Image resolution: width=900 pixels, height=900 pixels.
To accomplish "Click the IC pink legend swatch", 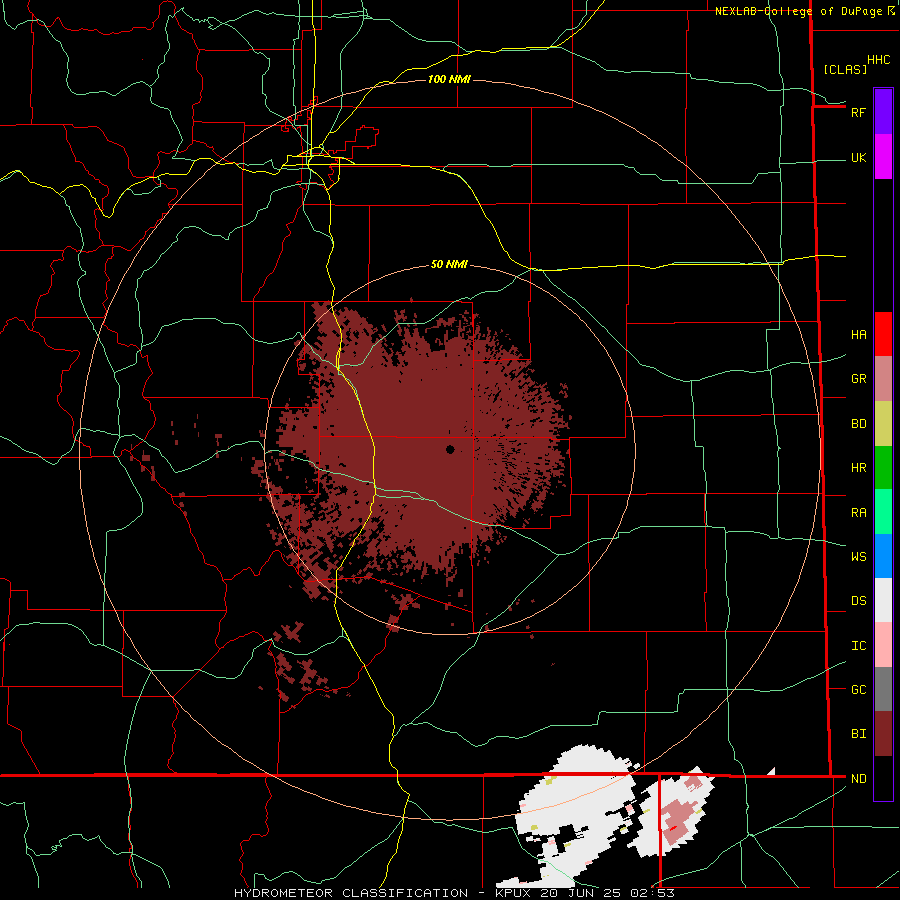I will (x=883, y=645).
